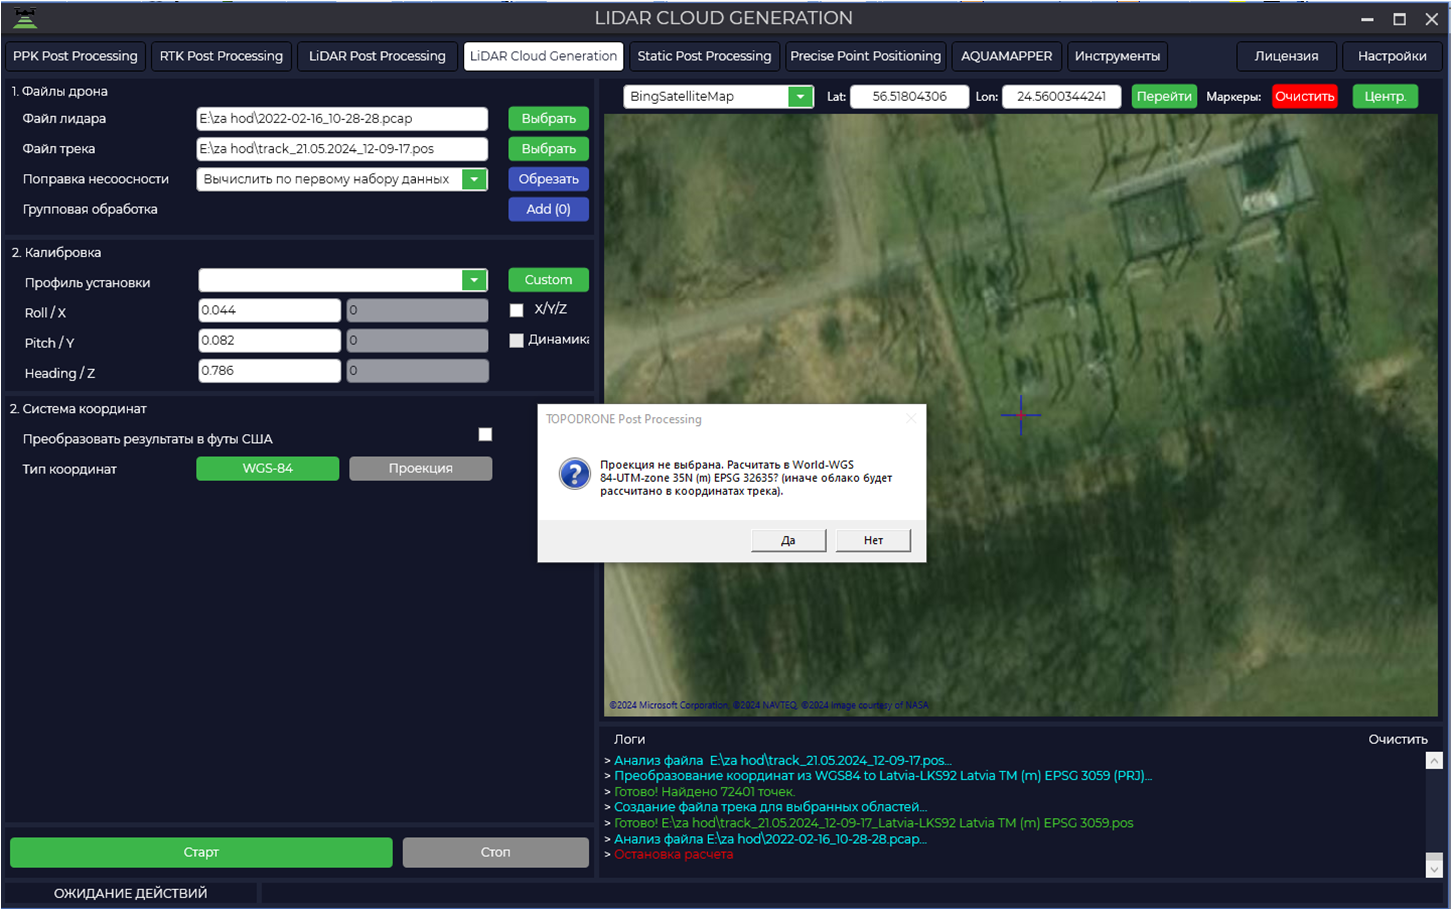Click the Roll / X value field
The height and width of the screenshot is (909, 1451).
269,310
